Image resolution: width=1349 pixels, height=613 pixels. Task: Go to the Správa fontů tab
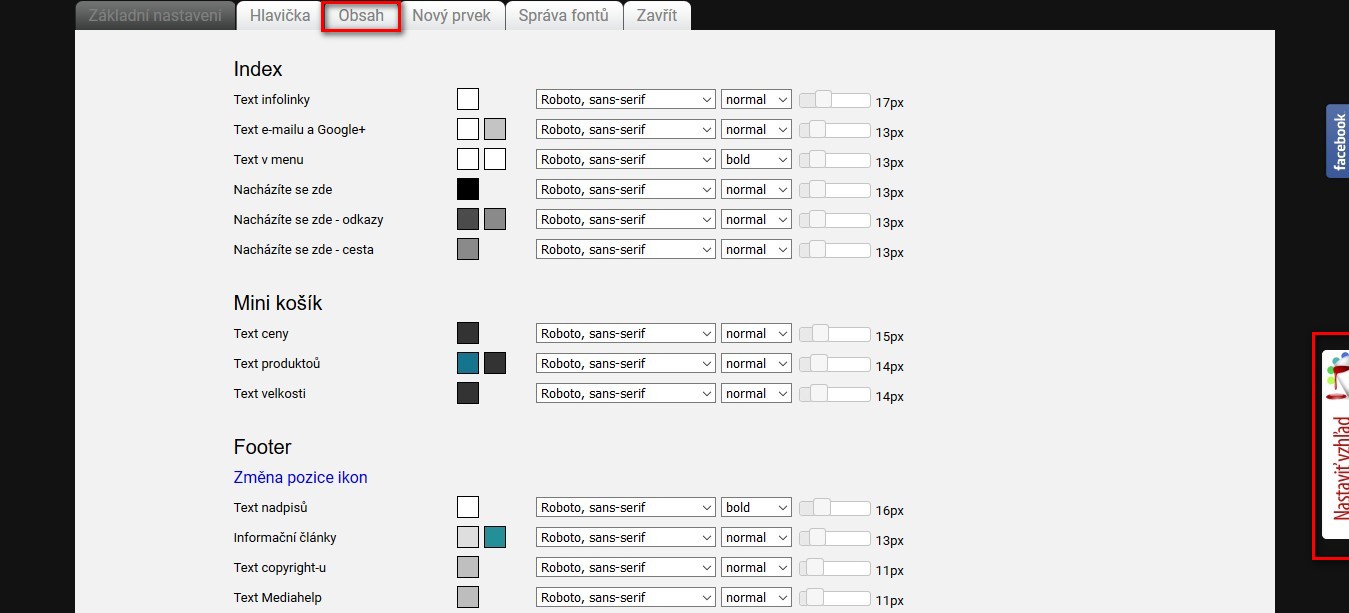(563, 16)
